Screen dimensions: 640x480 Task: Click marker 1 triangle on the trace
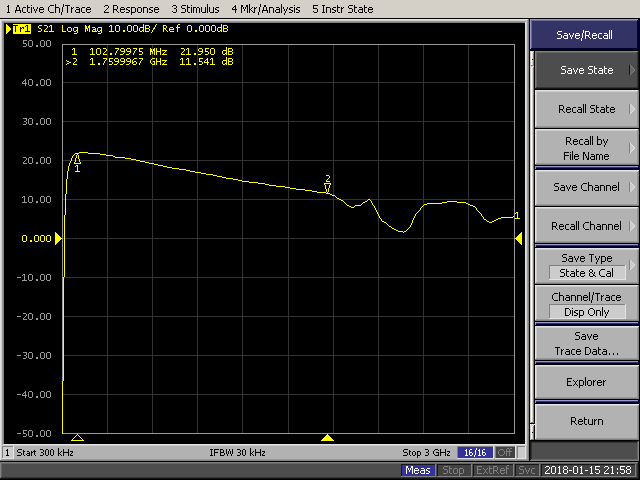click(77, 159)
